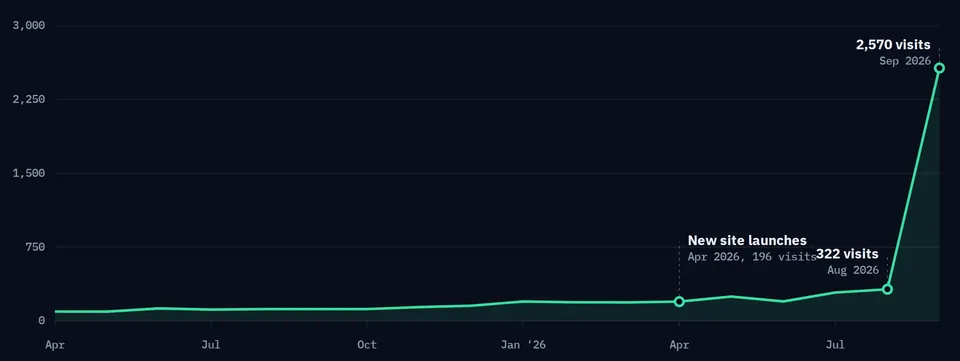Select the Aug 2026 data point marker

click(x=887, y=289)
